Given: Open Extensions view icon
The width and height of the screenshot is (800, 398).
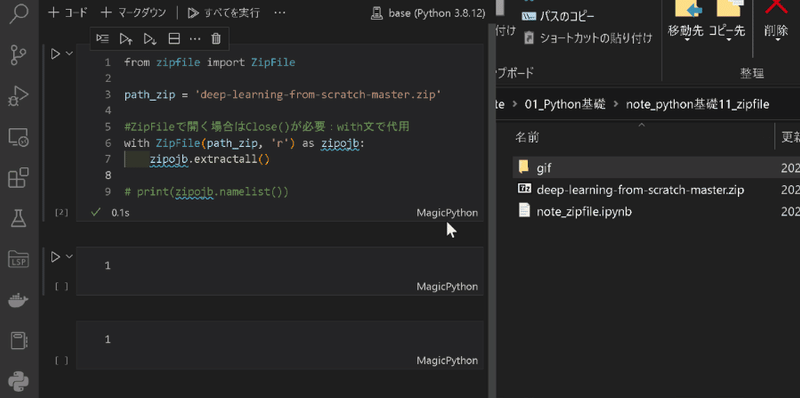Looking at the screenshot, I should [19, 179].
